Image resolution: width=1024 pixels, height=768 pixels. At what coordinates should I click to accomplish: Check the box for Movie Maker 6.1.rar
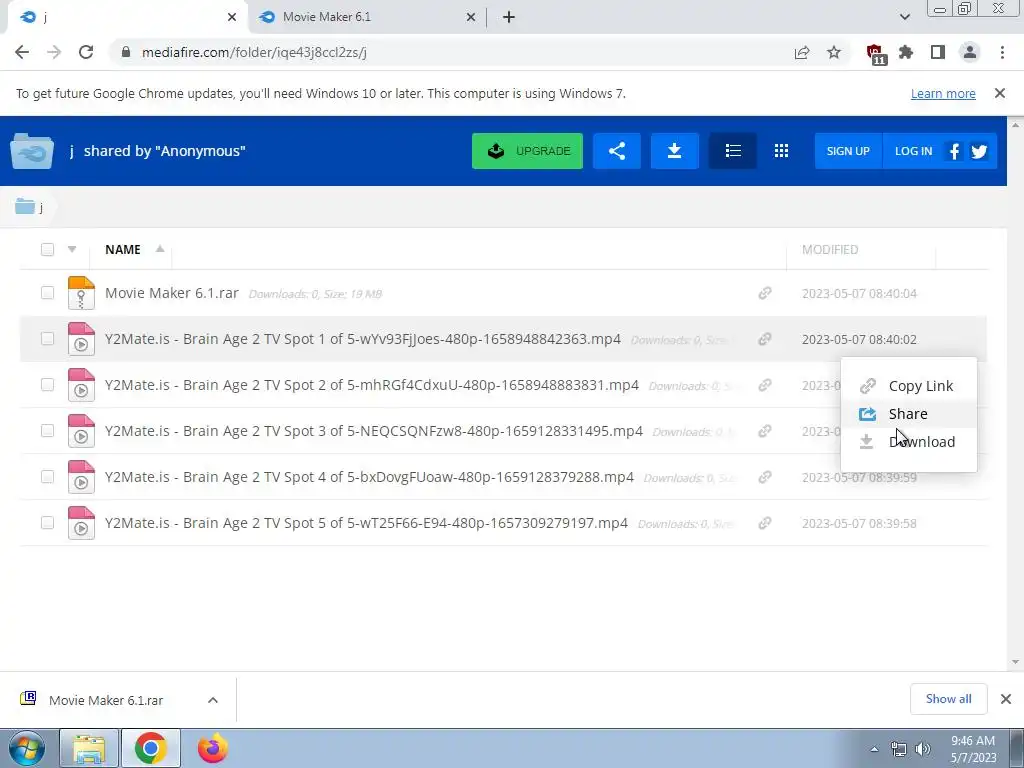click(x=47, y=293)
